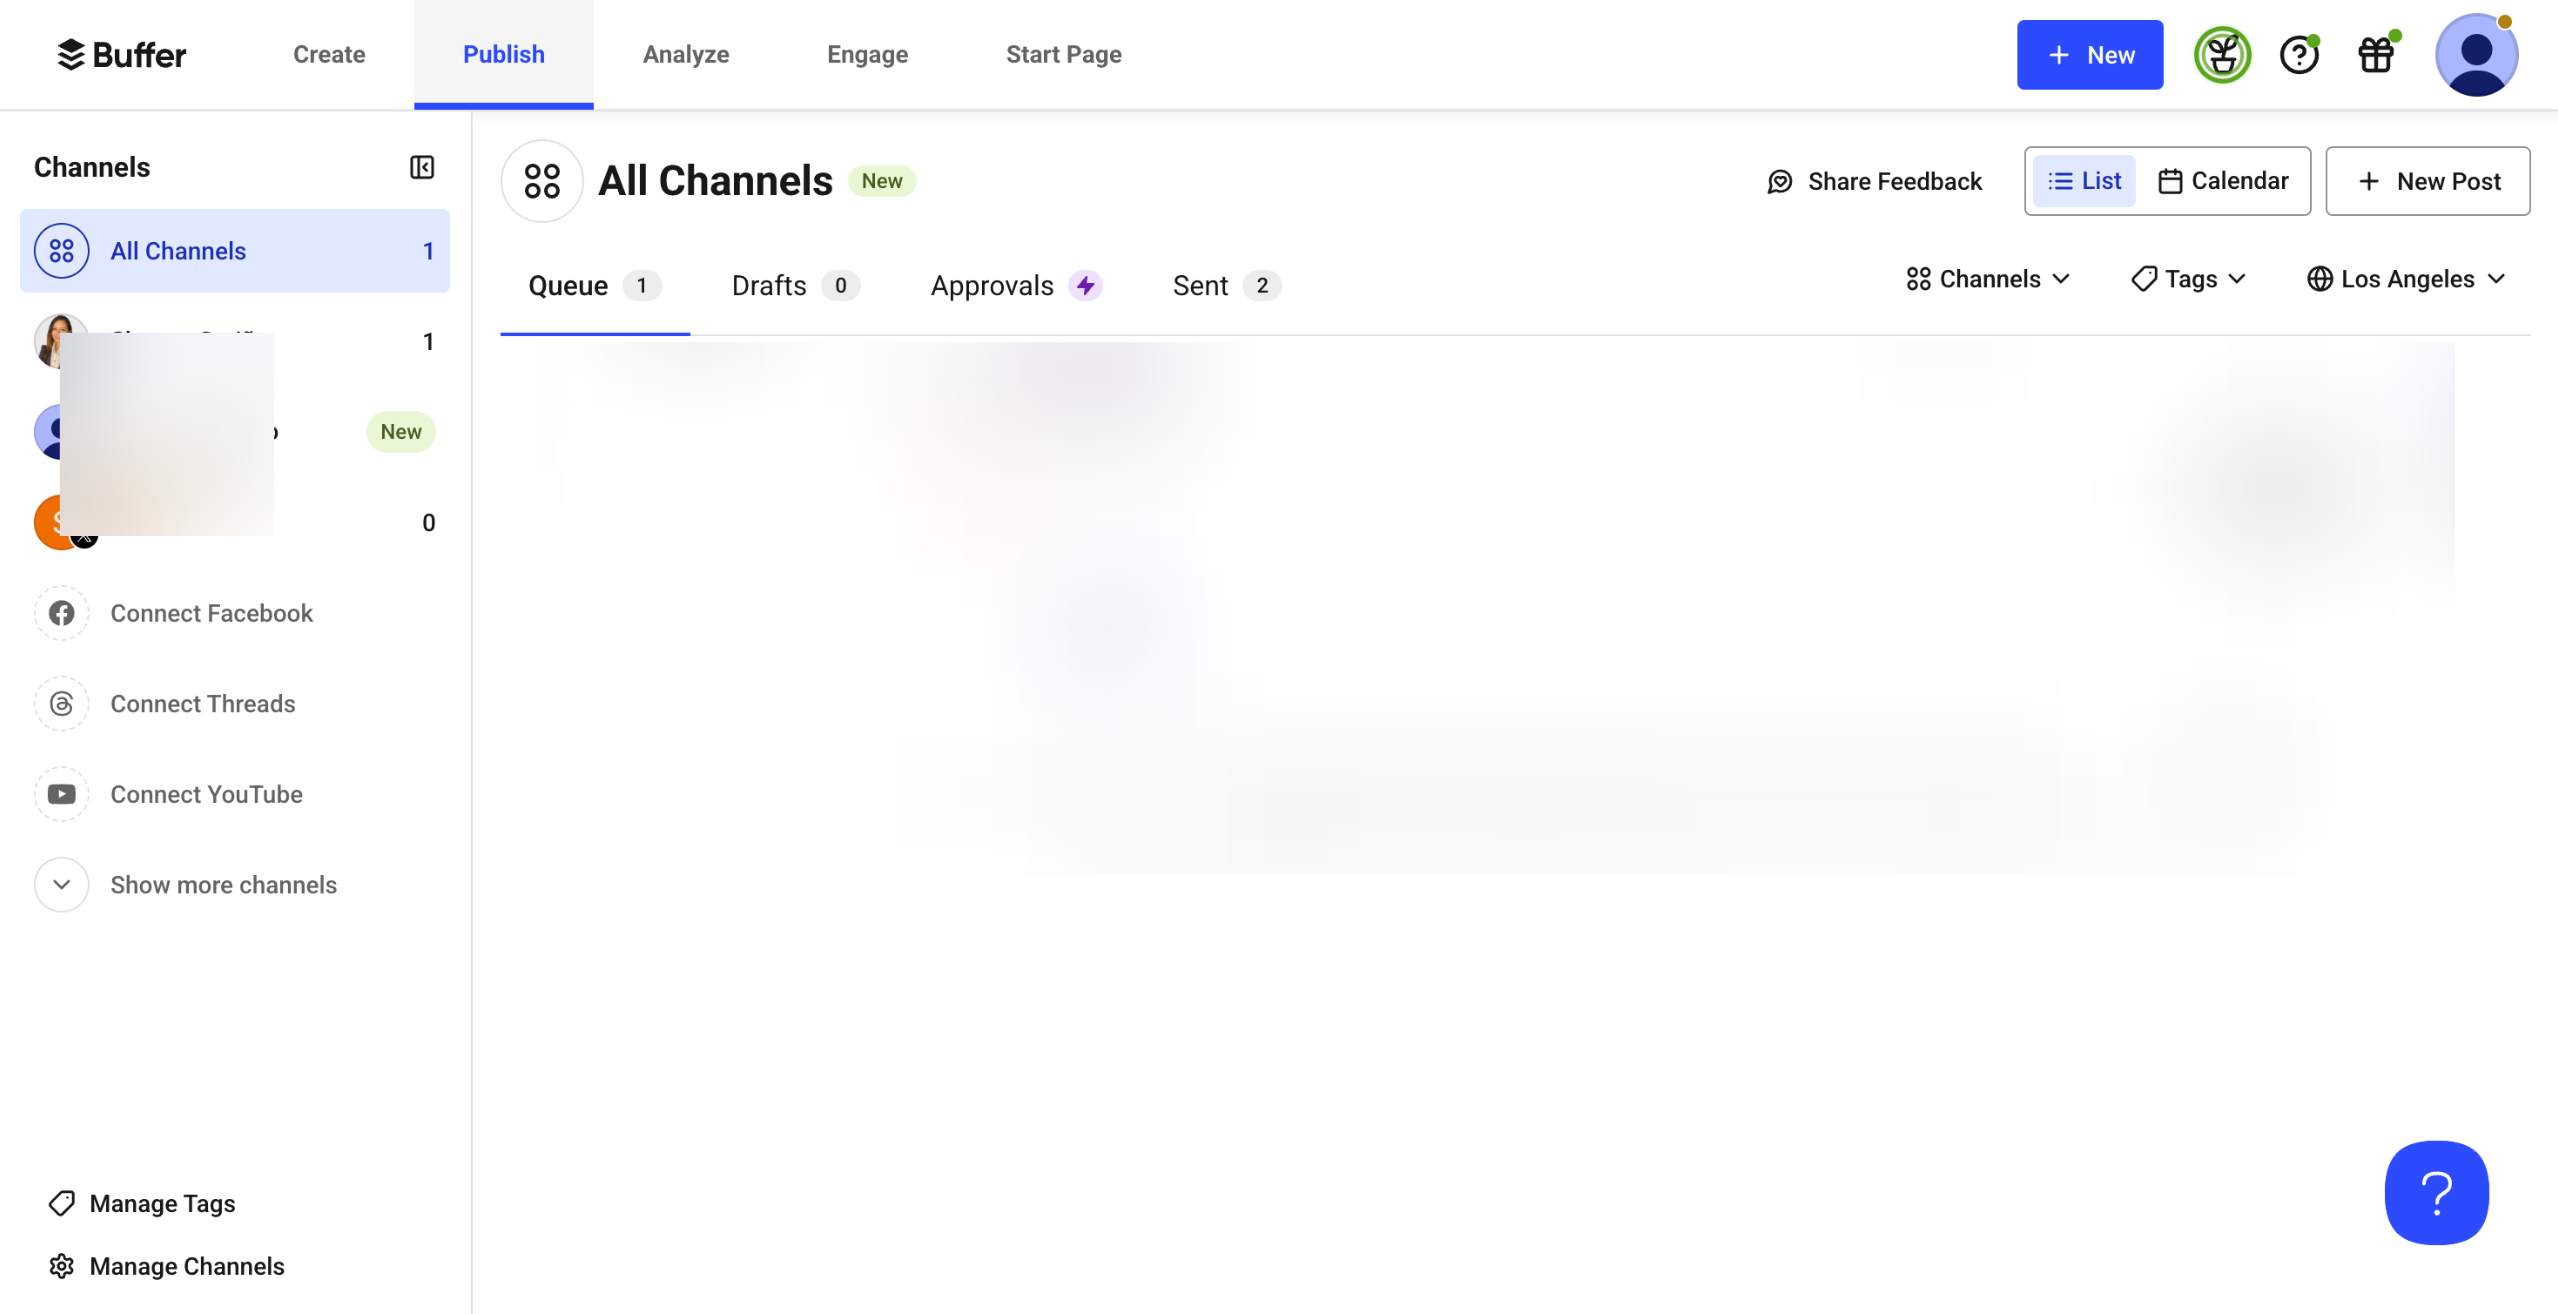Open the user profile avatar
The width and height of the screenshot is (2558, 1314).
(2475, 55)
